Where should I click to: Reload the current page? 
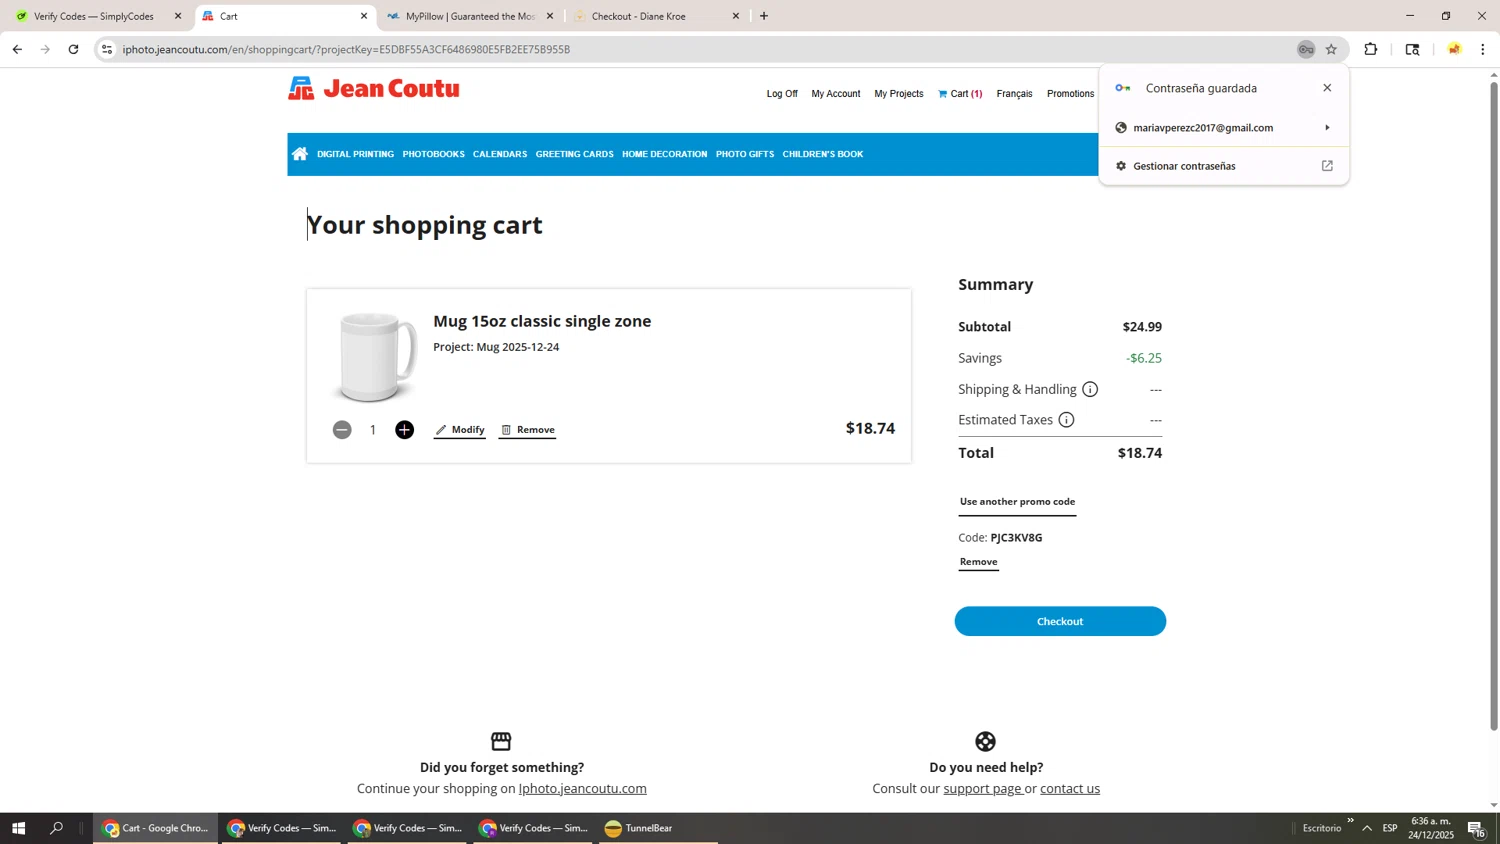pyautogui.click(x=73, y=50)
